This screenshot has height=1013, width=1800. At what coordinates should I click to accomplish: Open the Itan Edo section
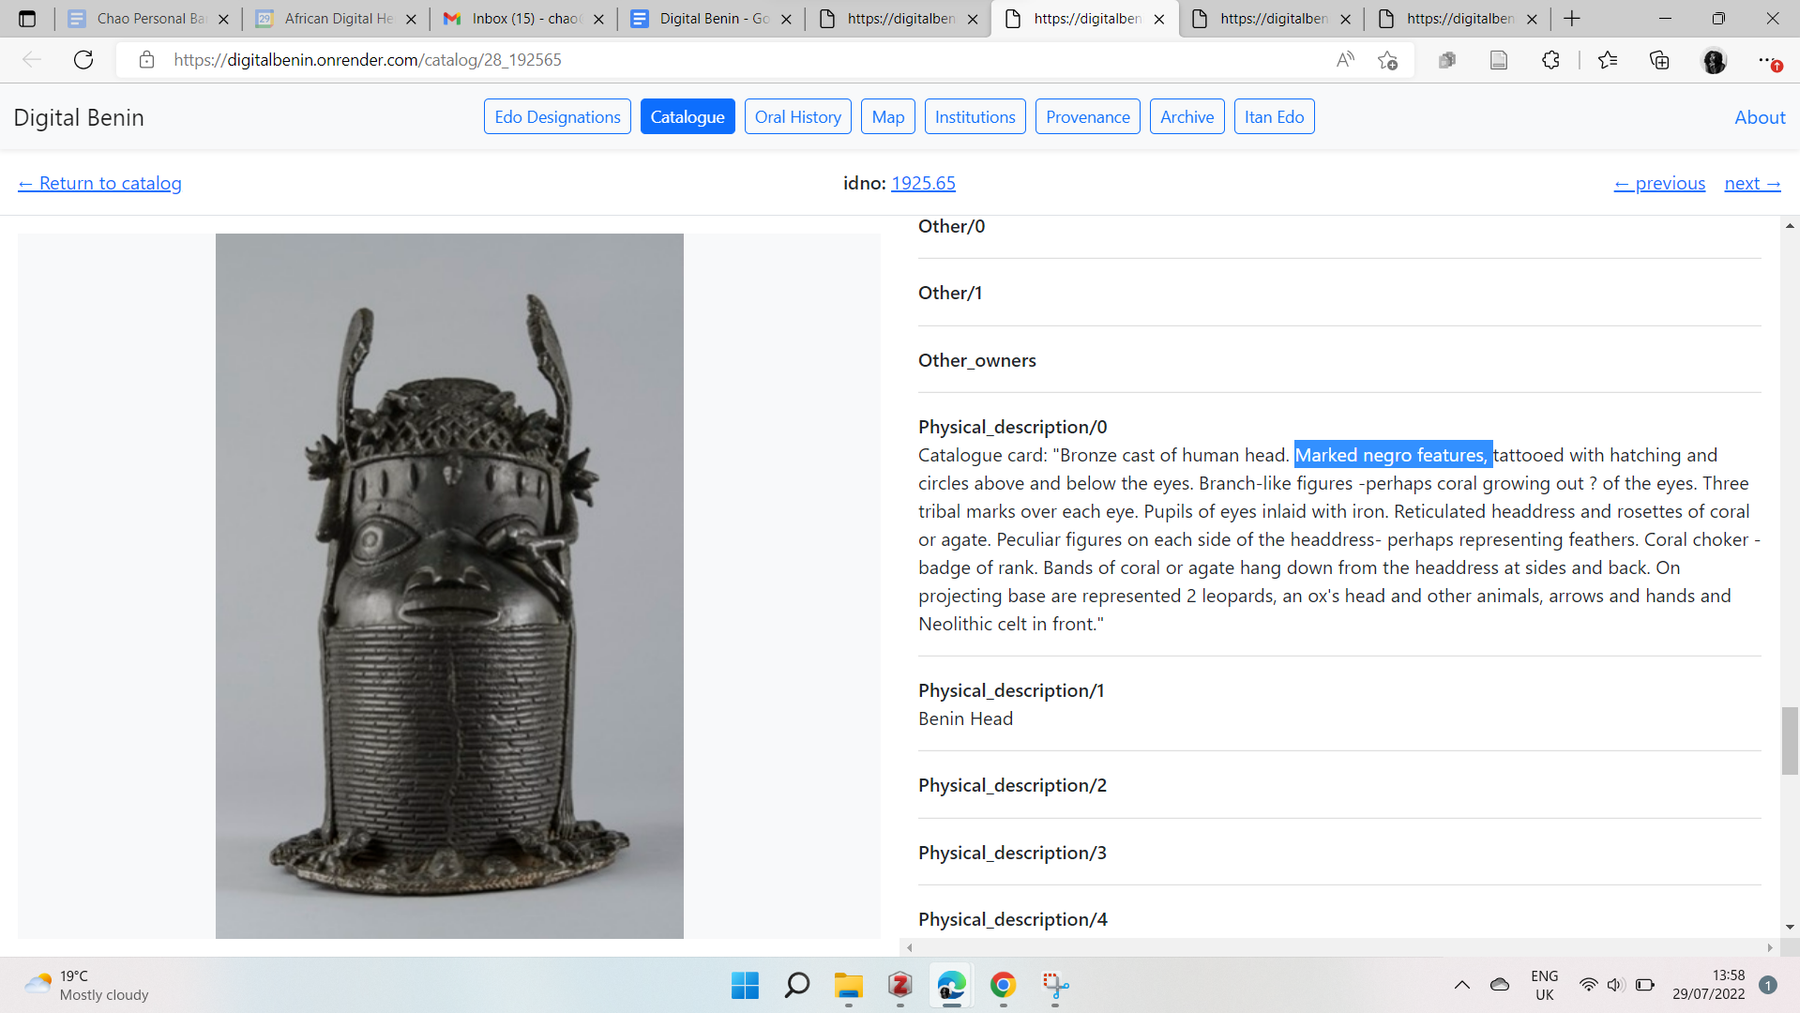coord(1274,117)
